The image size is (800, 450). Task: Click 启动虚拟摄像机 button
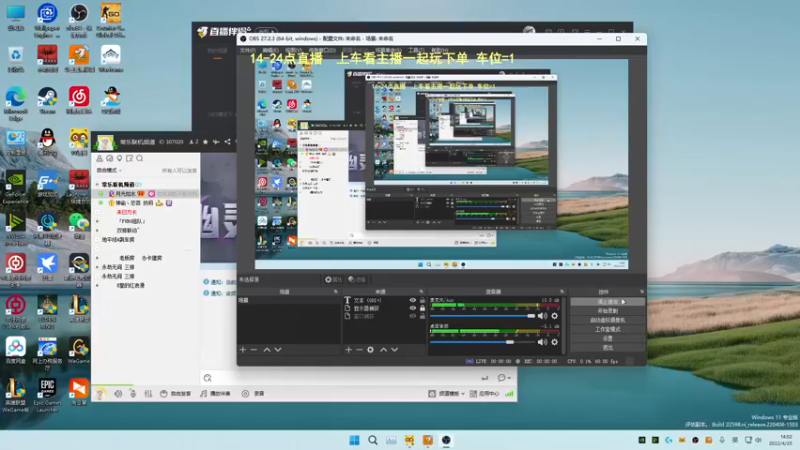(x=608, y=320)
